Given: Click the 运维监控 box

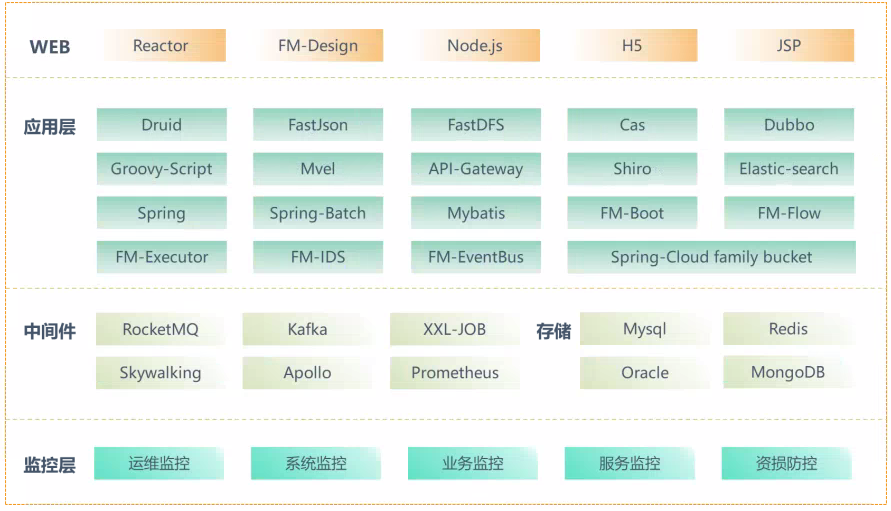Looking at the screenshot, I should [159, 463].
